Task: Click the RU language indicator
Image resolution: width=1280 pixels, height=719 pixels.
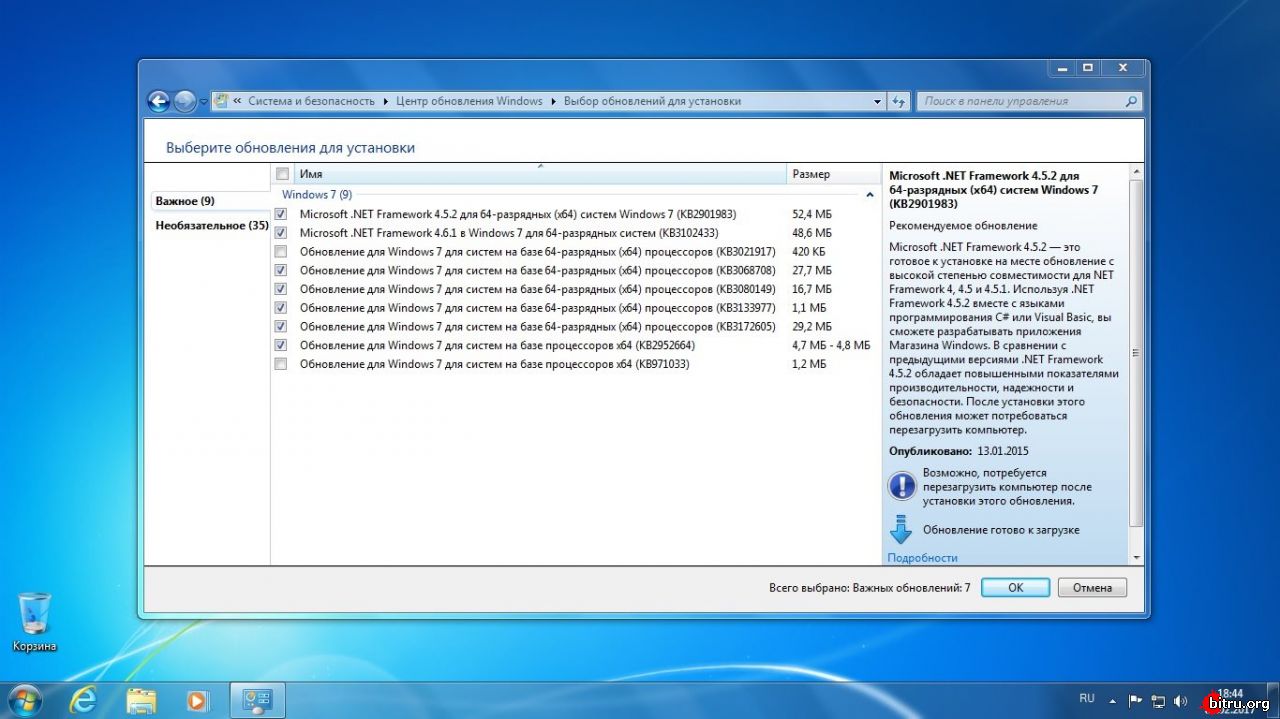Action: [1087, 698]
